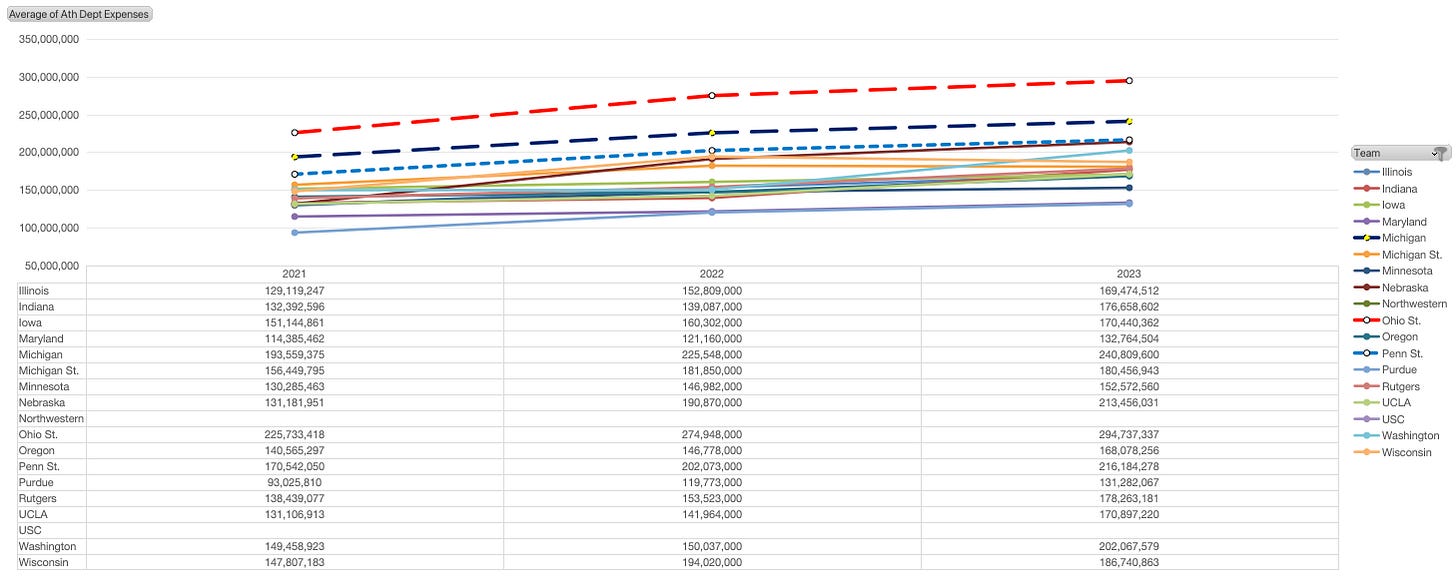1456x579 pixels.
Task: Click Northwestern row label in data table
Action: pyautogui.click(x=51, y=418)
